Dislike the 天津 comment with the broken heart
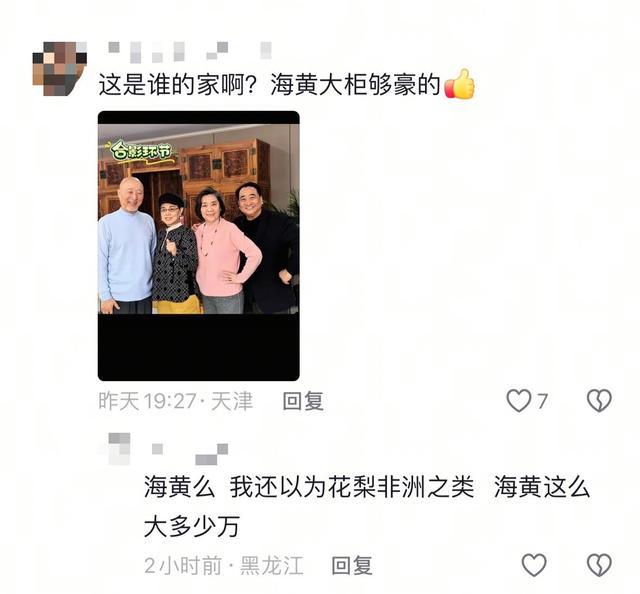This screenshot has height=594, width=640. pos(599,400)
